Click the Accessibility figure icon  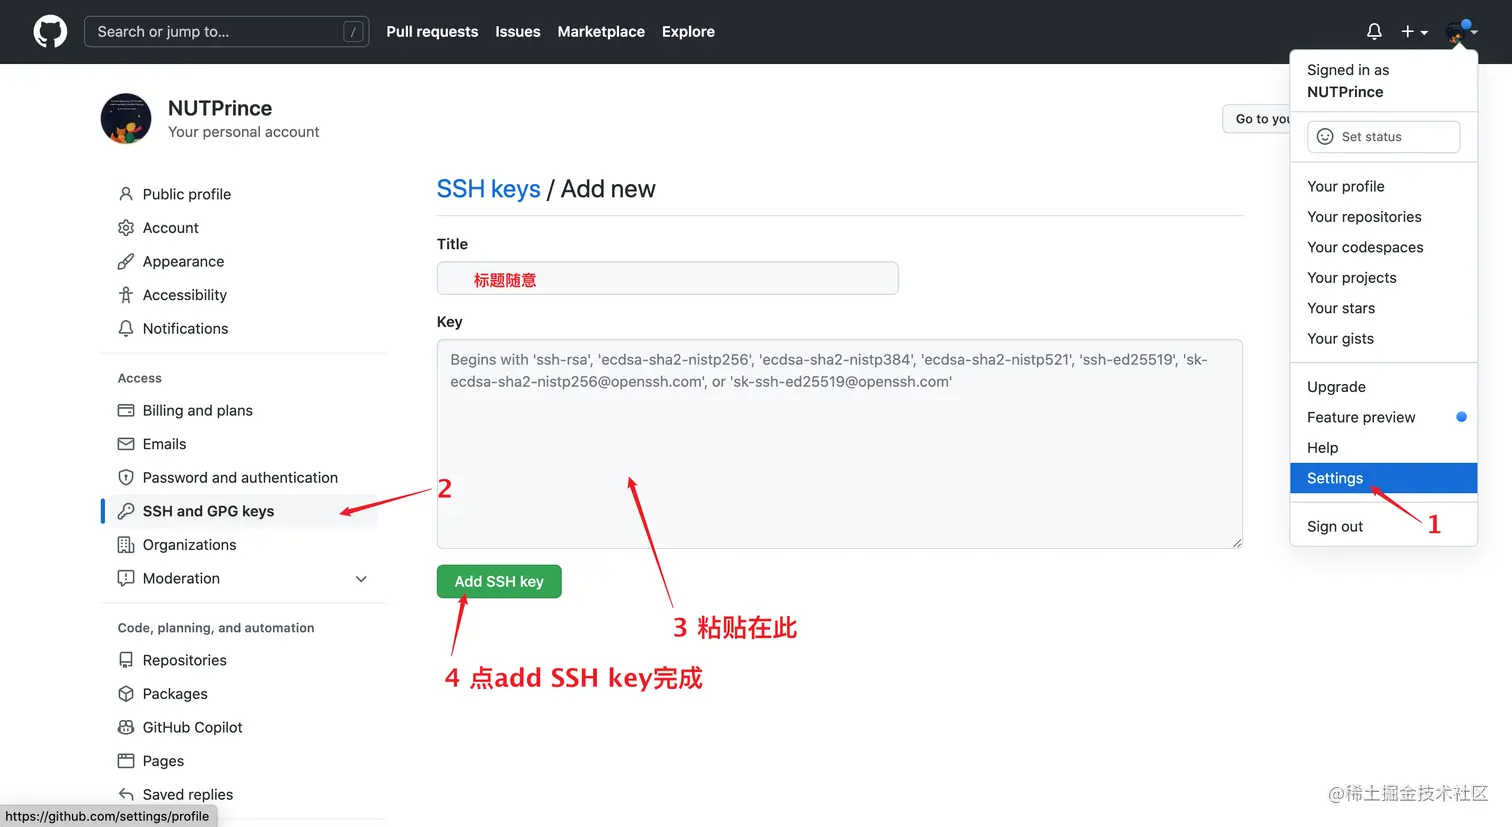(x=126, y=295)
